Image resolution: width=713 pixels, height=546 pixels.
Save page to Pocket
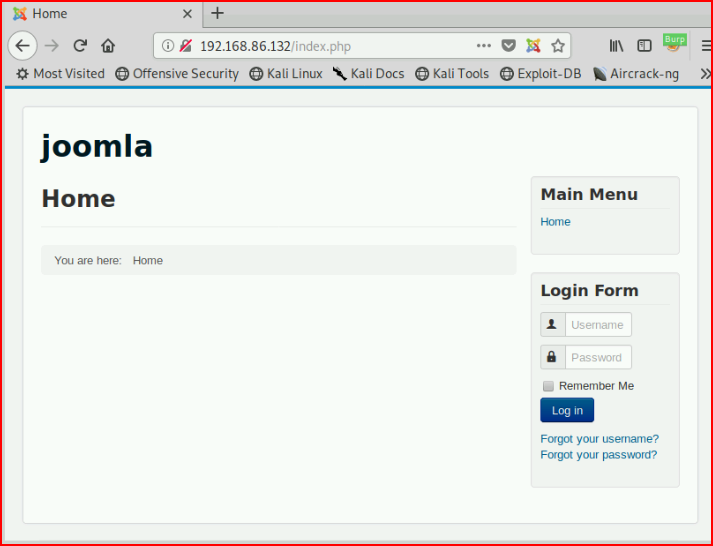coord(508,45)
